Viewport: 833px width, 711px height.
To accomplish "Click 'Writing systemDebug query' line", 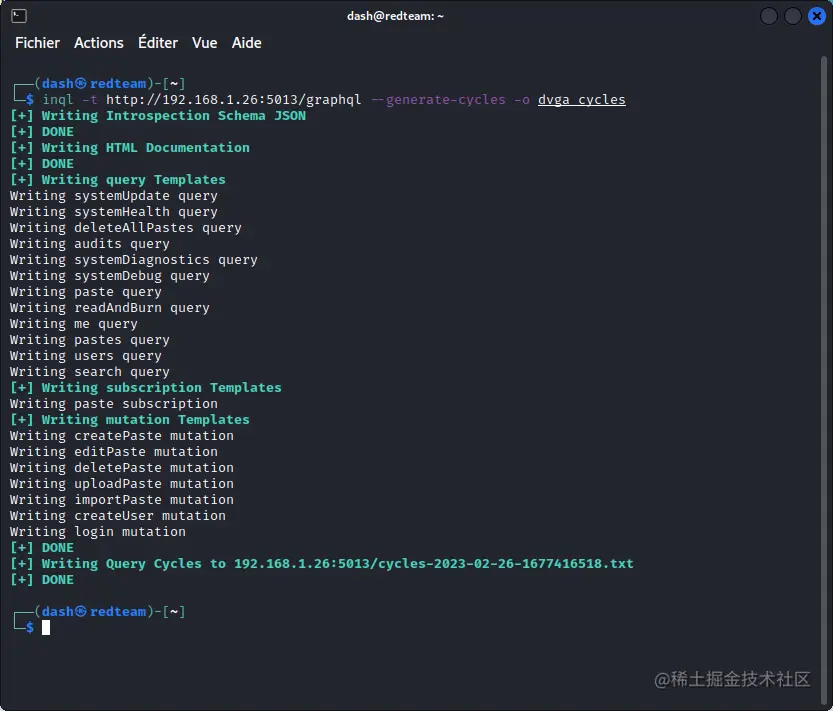I will tap(110, 276).
